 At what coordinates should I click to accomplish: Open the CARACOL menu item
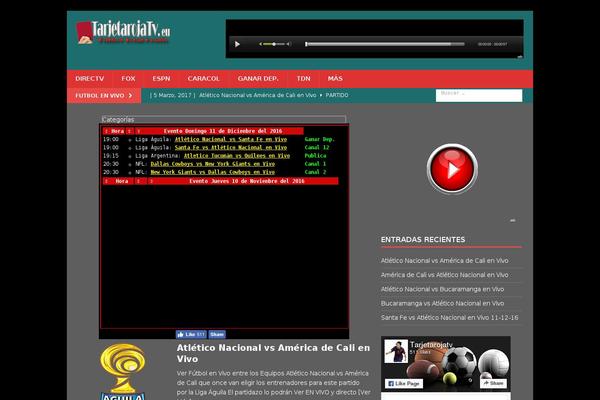pyautogui.click(x=204, y=78)
